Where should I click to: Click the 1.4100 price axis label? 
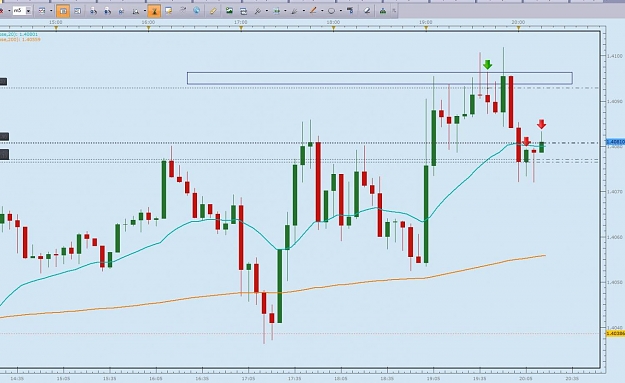(x=614, y=56)
